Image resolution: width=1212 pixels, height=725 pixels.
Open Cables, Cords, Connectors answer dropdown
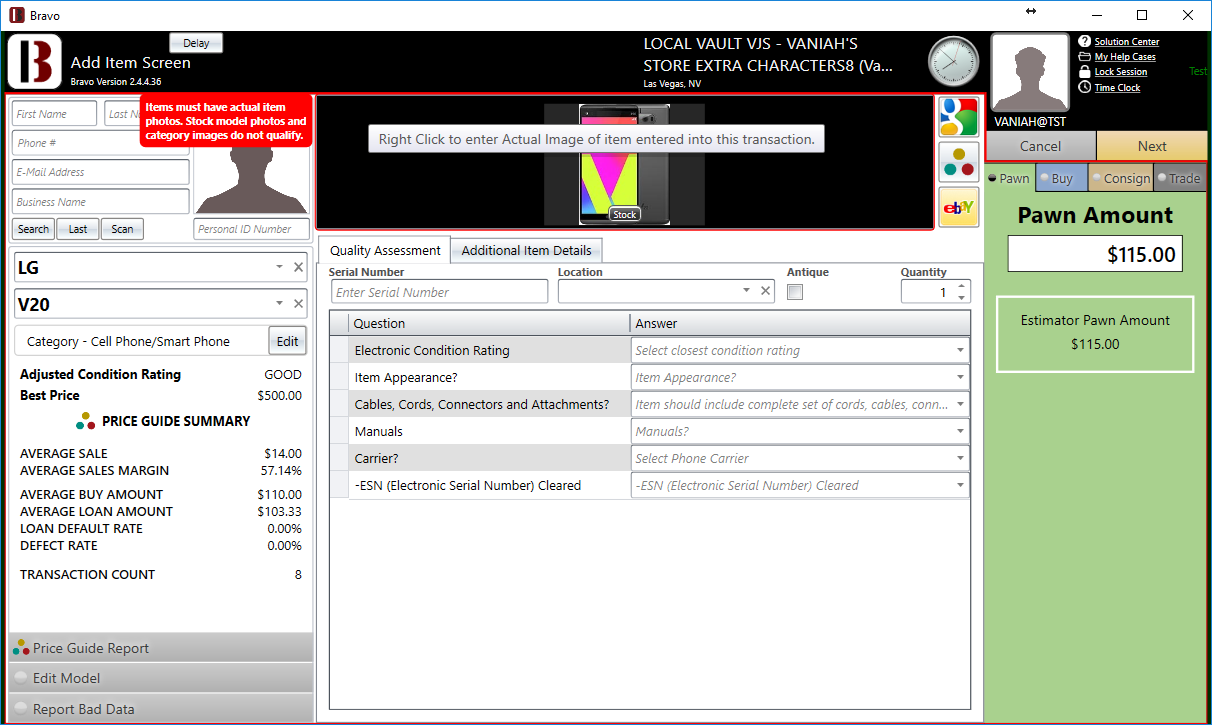coord(961,405)
